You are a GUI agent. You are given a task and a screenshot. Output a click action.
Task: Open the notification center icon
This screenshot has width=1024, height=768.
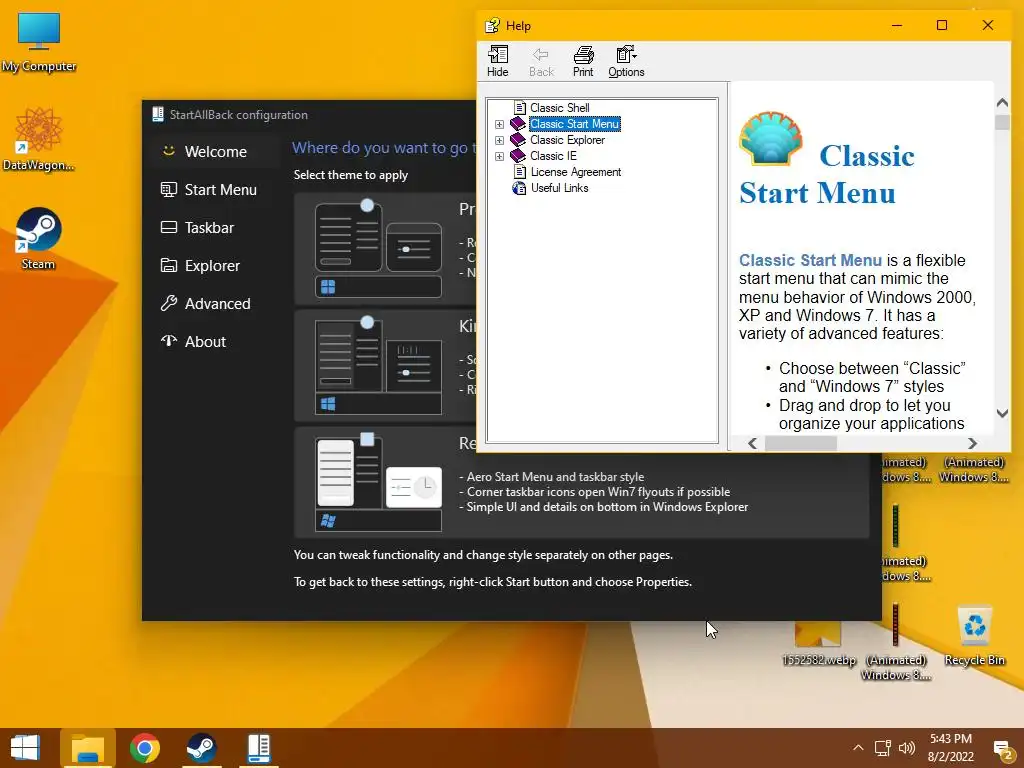[x=1002, y=749]
